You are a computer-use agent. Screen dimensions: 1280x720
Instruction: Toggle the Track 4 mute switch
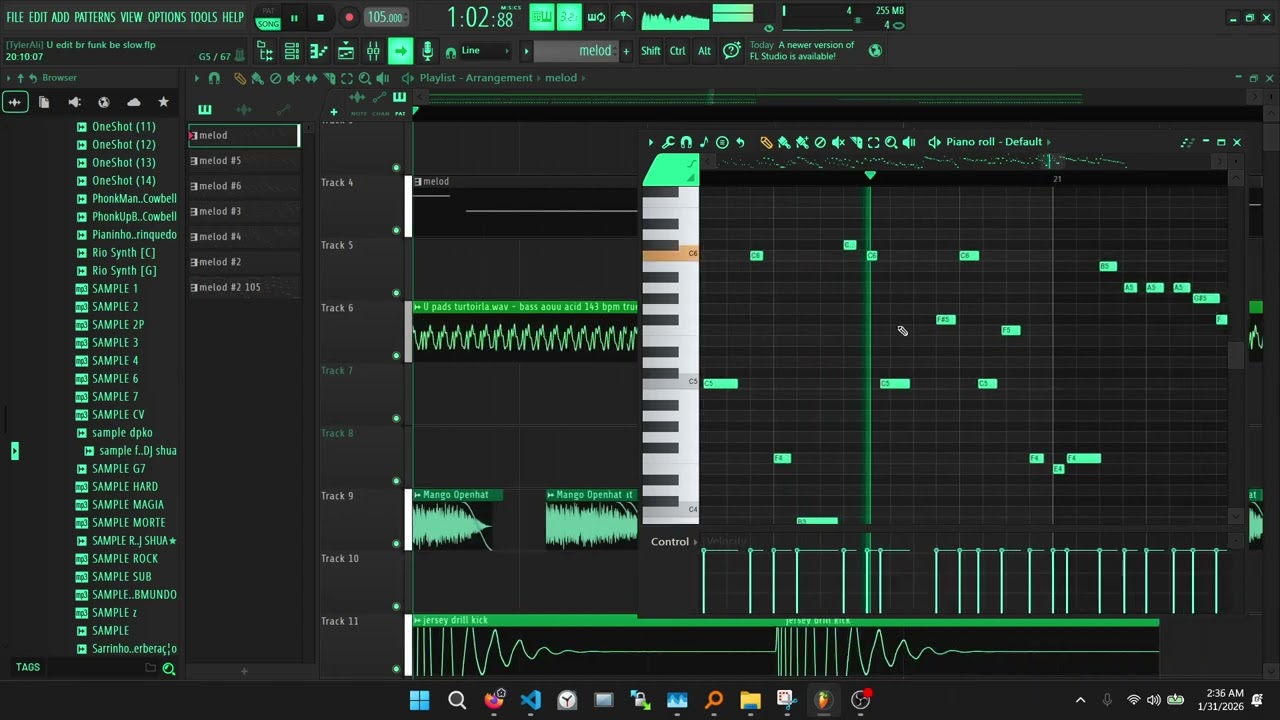coord(396,230)
